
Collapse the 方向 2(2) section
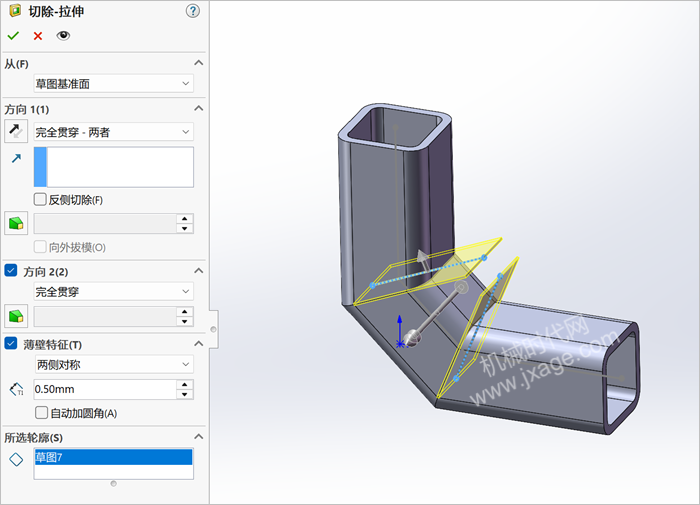[x=199, y=271]
